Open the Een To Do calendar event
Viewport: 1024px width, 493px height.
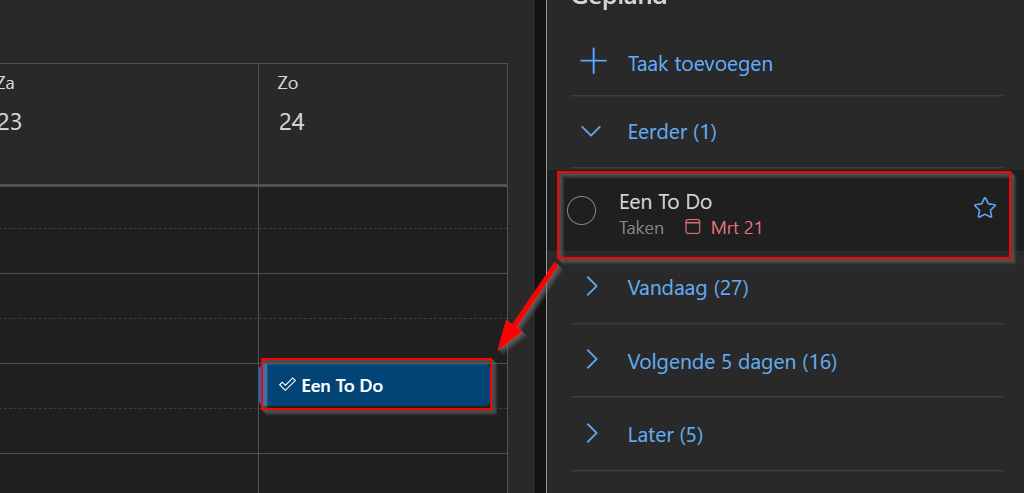(377, 385)
